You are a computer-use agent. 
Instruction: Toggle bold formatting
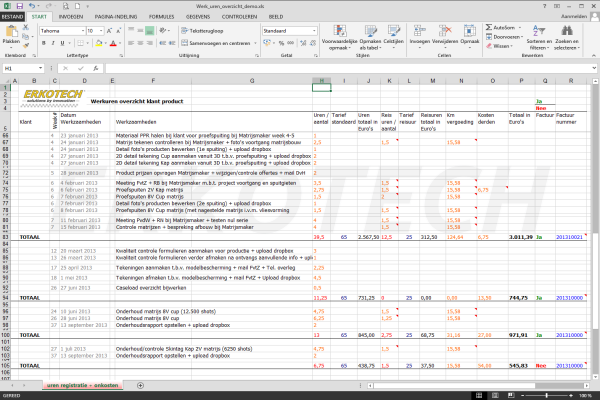(43, 44)
